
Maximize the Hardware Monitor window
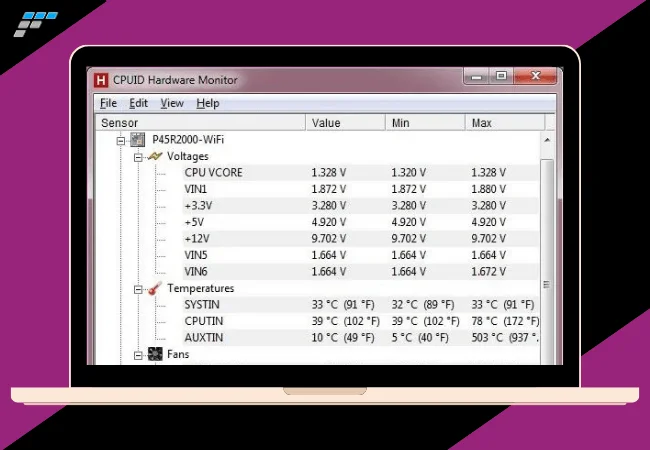(501, 76)
